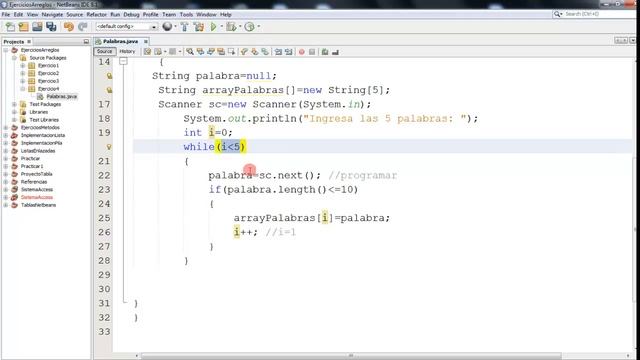Collapse code fold at line 14
The width and height of the screenshot is (640, 360).
click(x=123, y=62)
